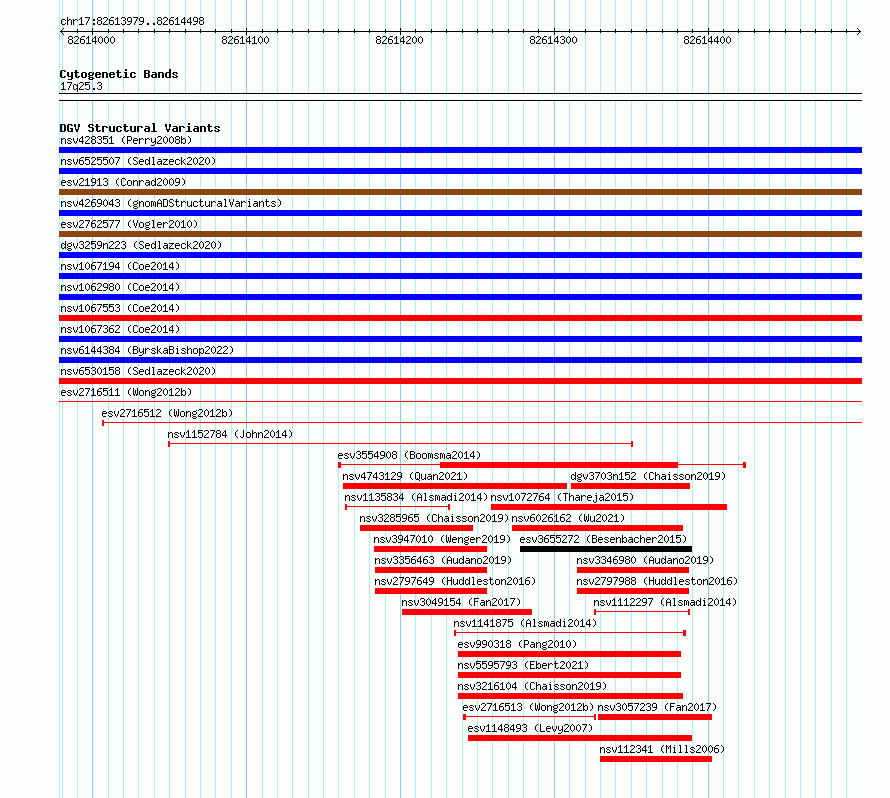
Task: Click the black bar under esv3655272
Action: (606, 549)
